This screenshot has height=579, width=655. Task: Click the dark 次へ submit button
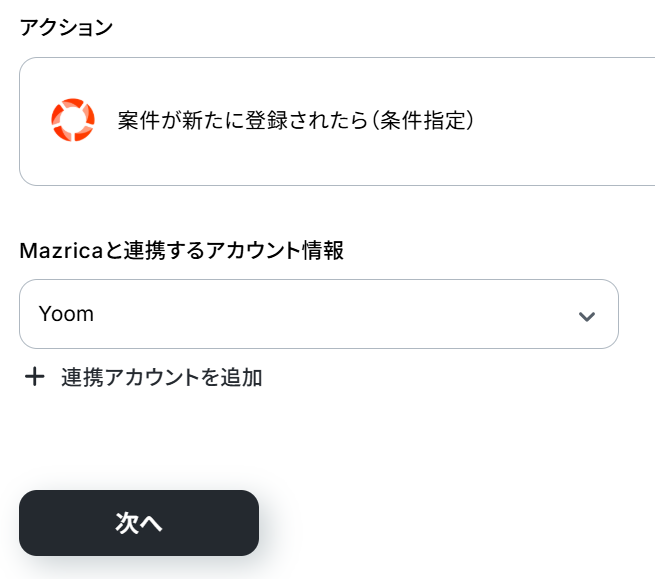(x=139, y=523)
